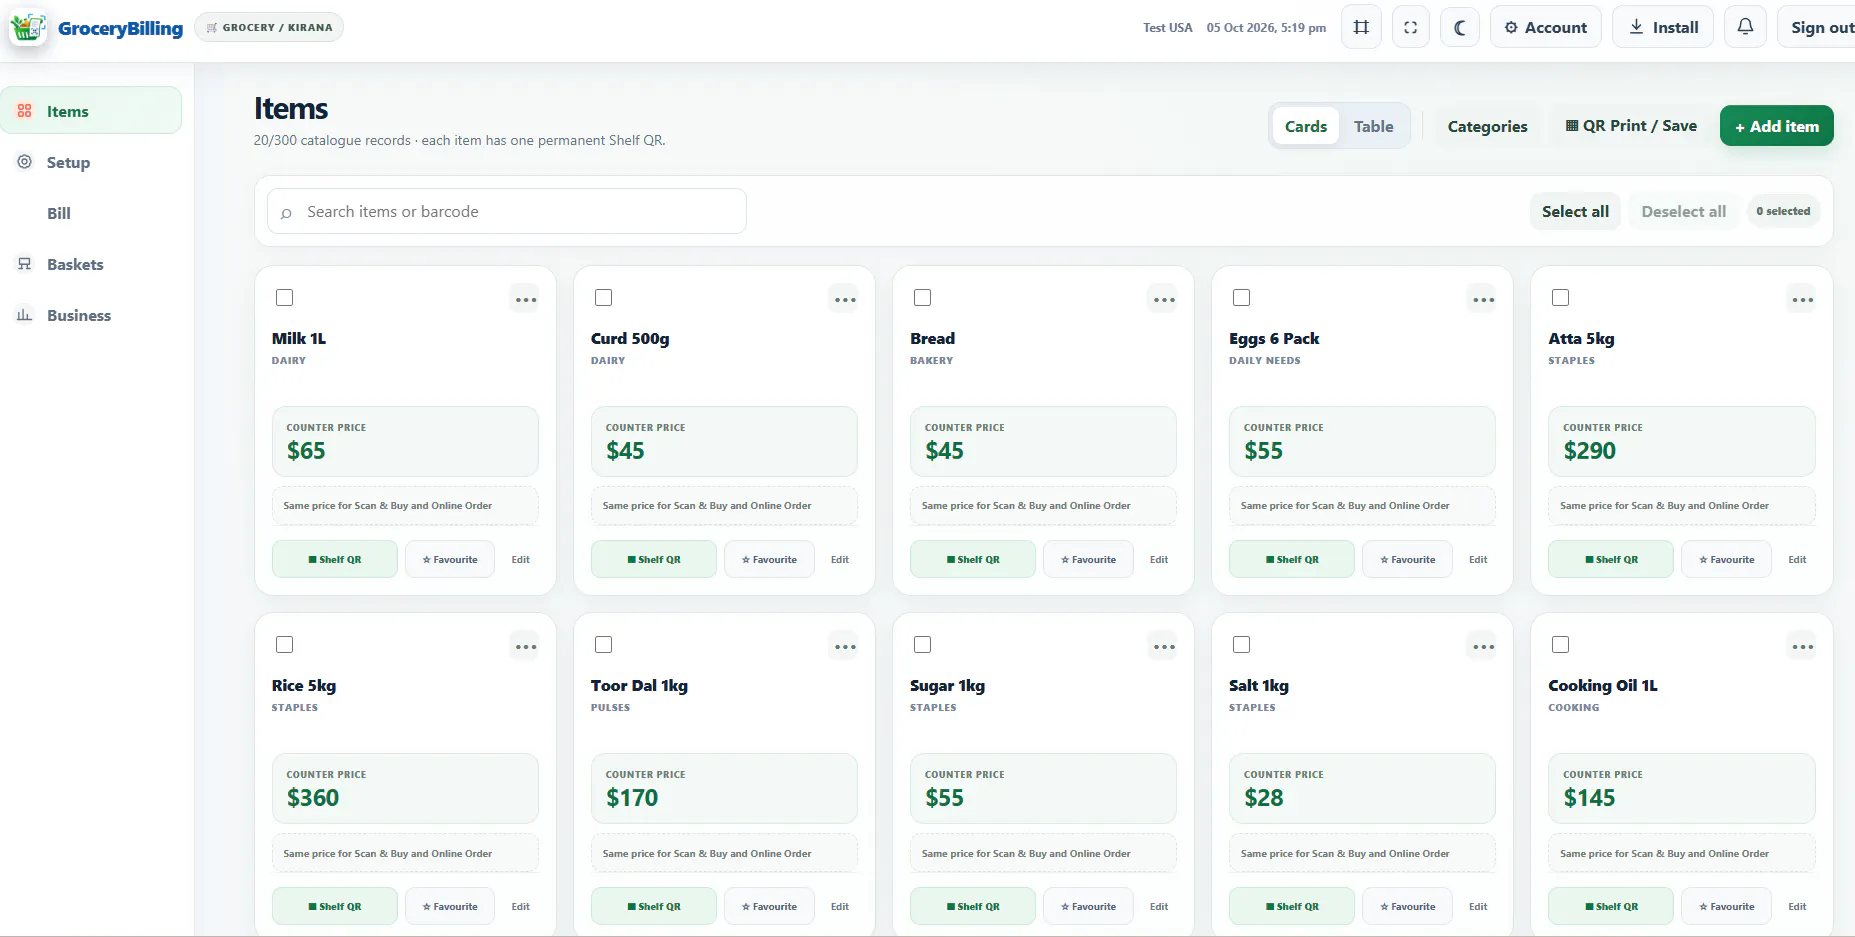Image resolution: width=1855 pixels, height=937 pixels.
Task: Click the Deselect all button
Action: click(1684, 211)
